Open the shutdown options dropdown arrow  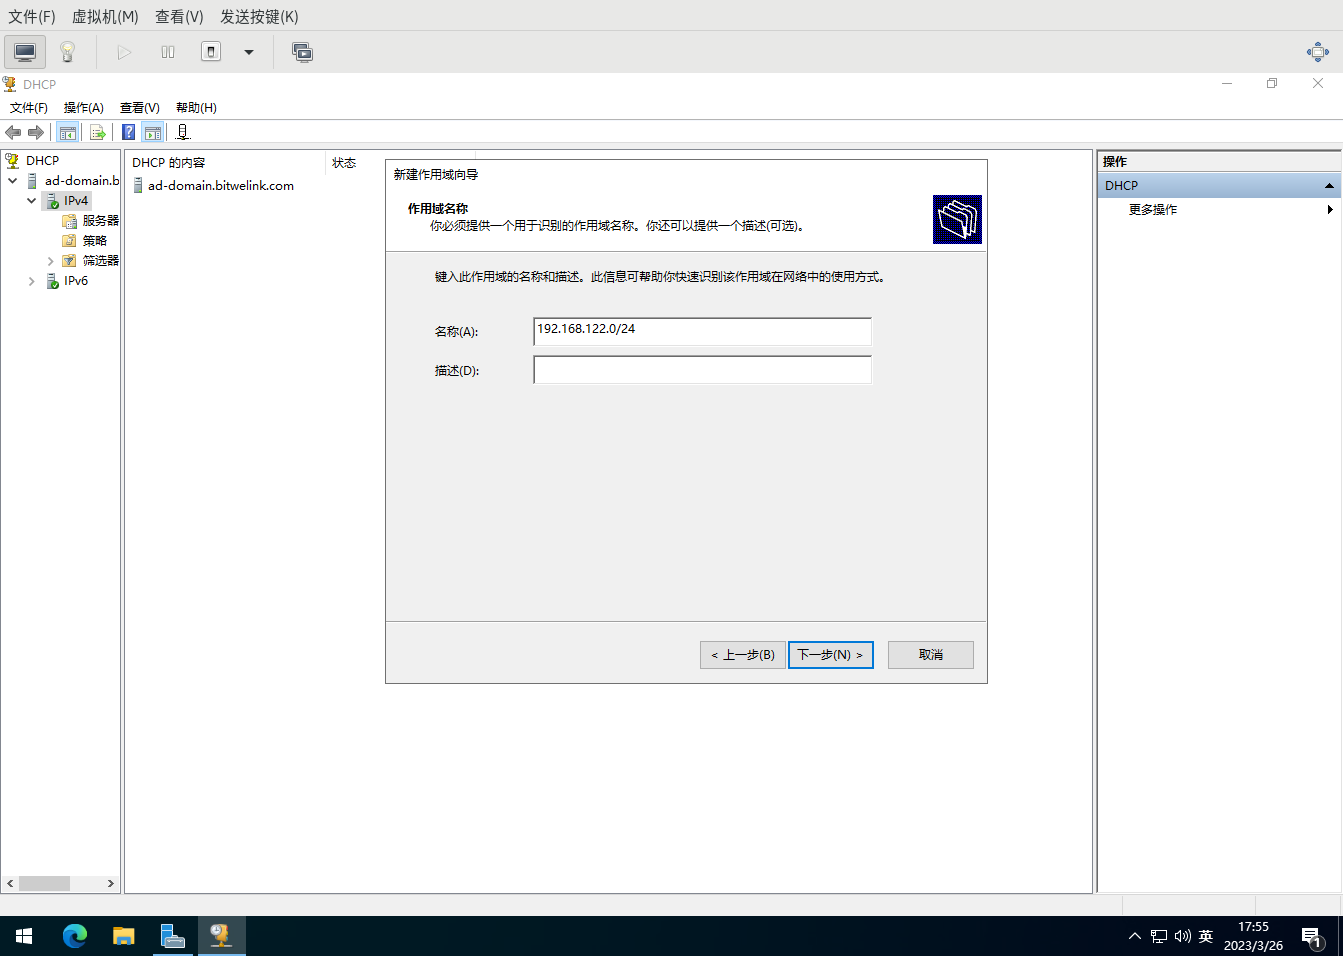[x=249, y=52]
